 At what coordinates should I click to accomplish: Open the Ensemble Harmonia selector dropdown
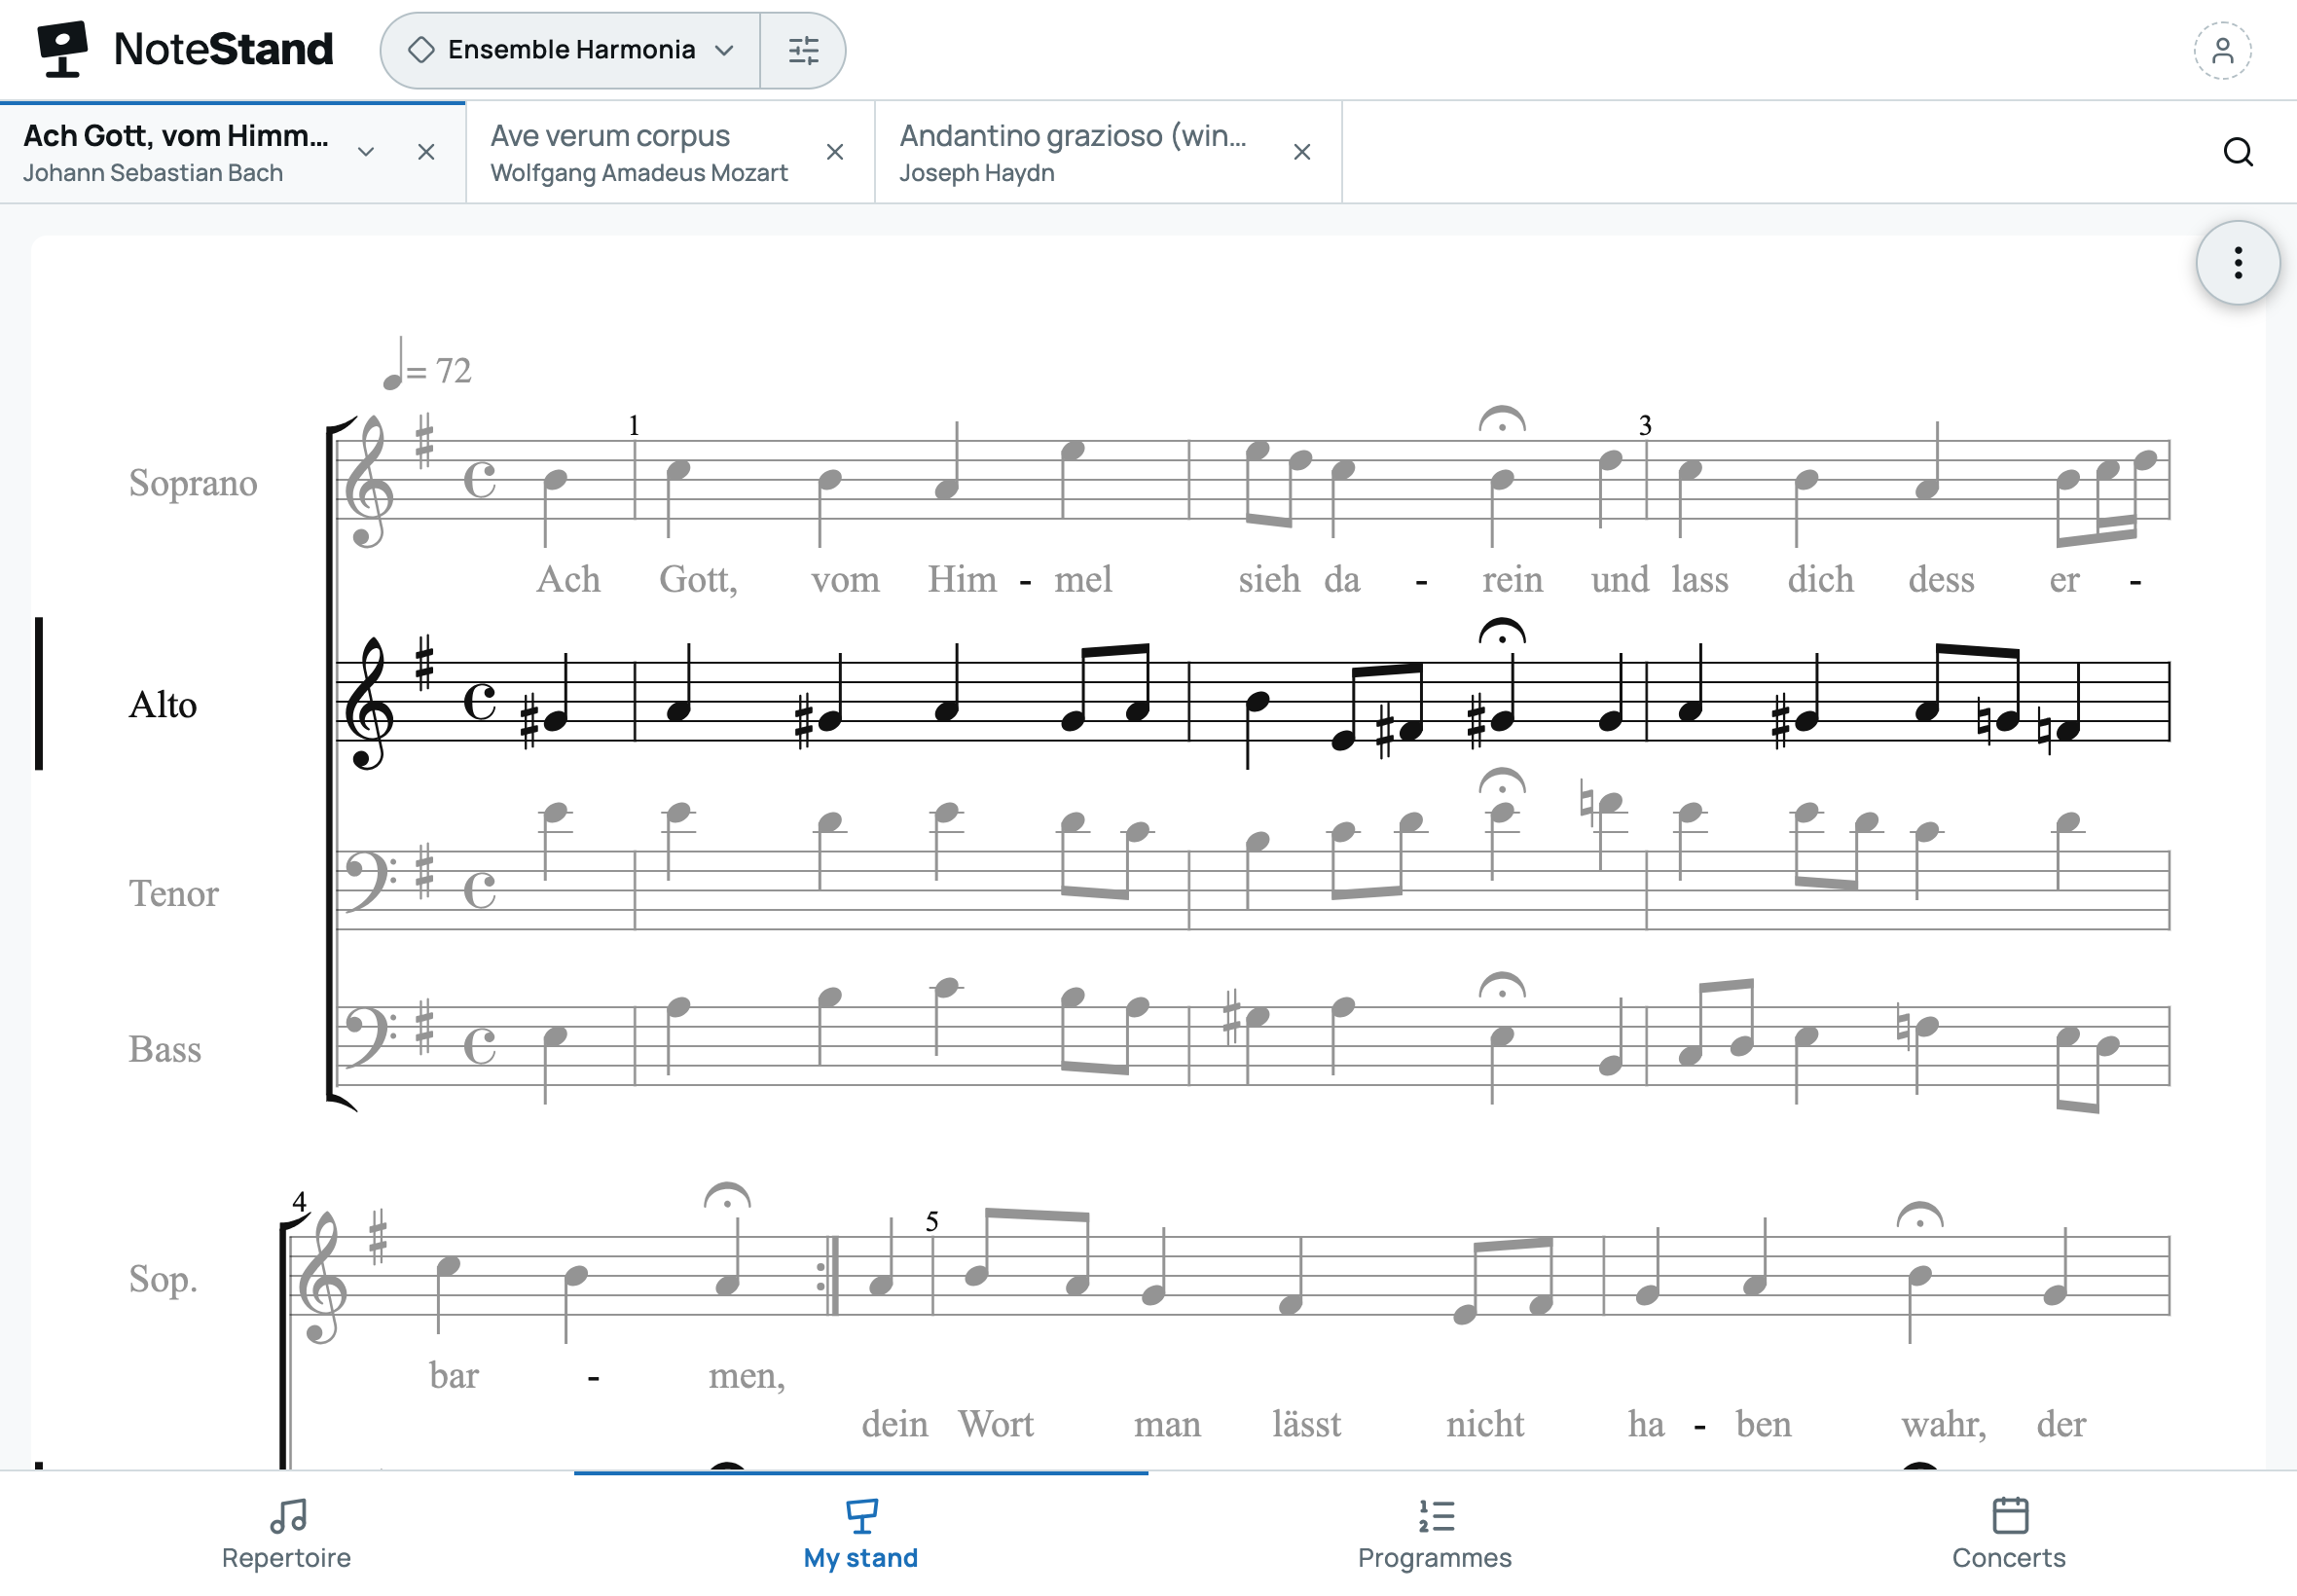tap(570, 50)
